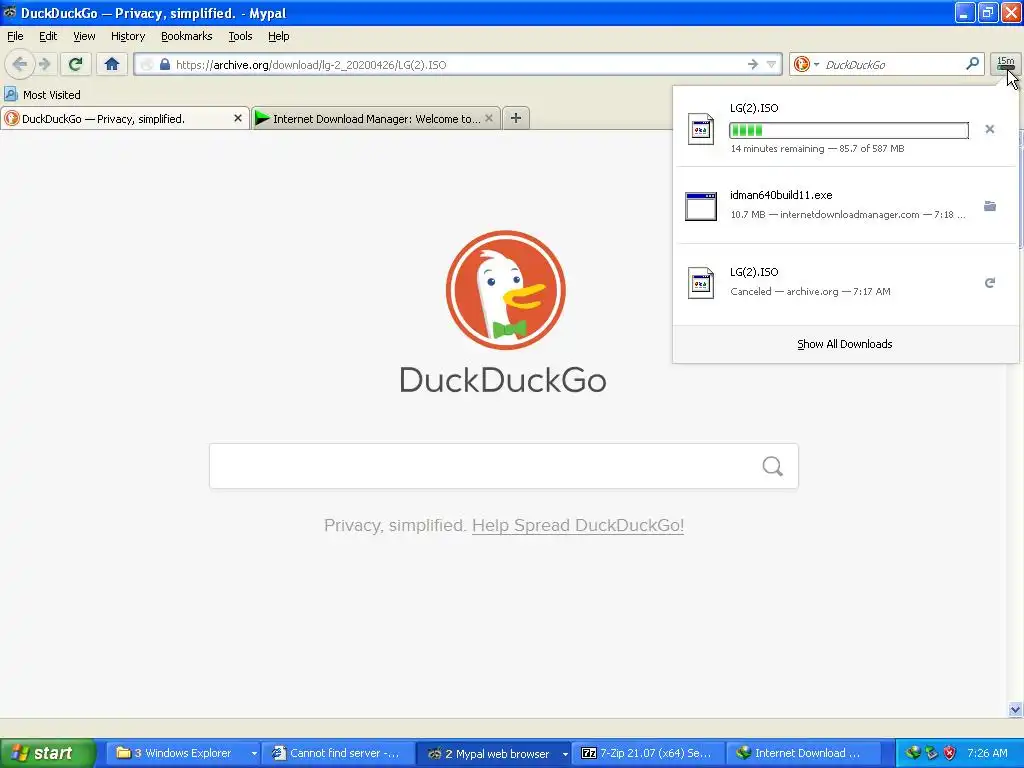Click Show All Downloads
1024x768 pixels.
844,344
